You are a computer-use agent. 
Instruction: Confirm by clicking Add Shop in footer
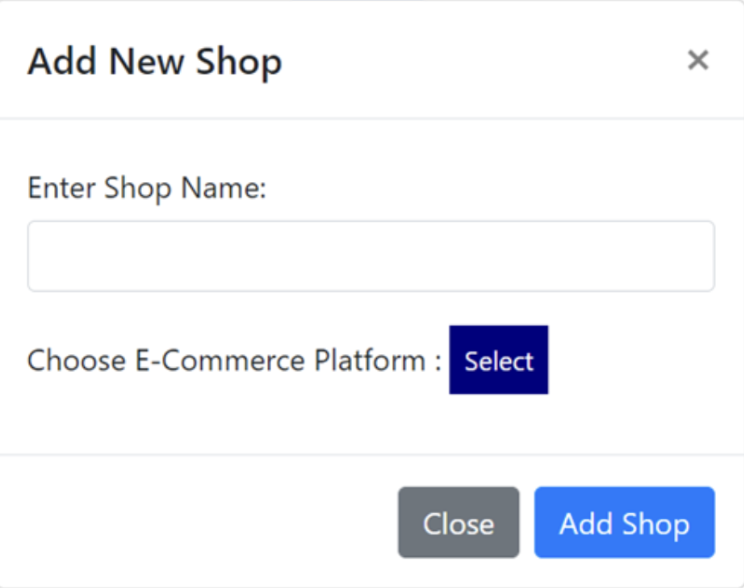[624, 523]
